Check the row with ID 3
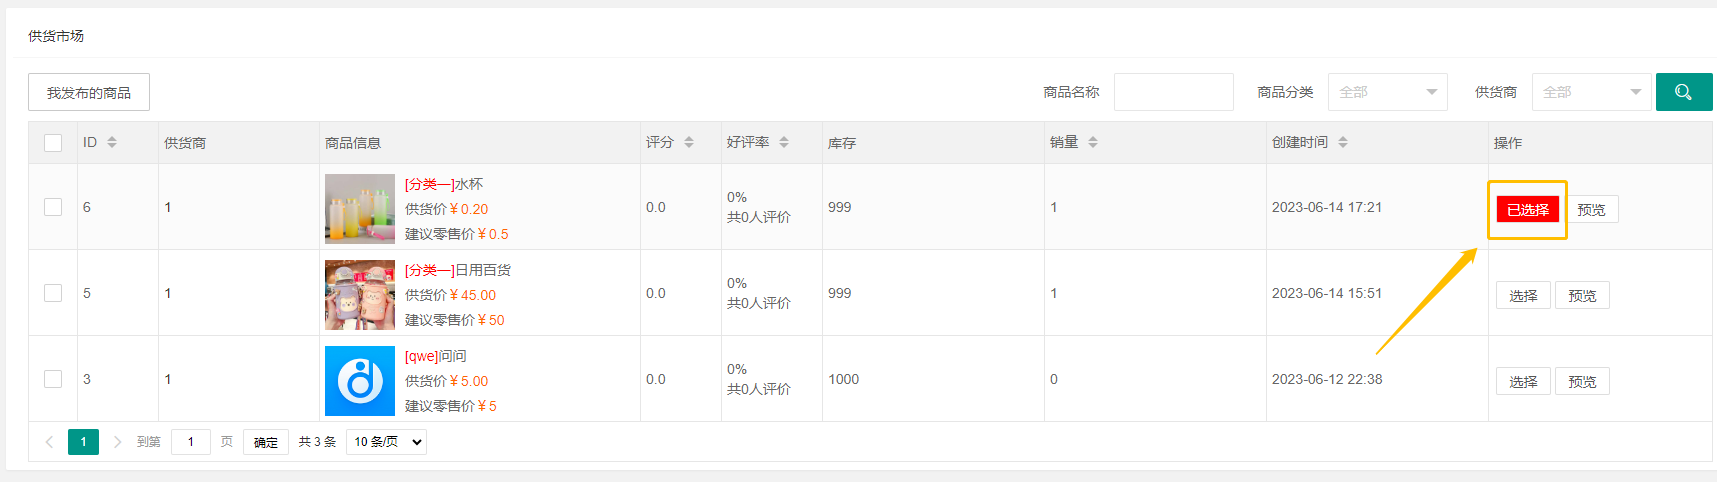The width and height of the screenshot is (1717, 482). [53, 379]
